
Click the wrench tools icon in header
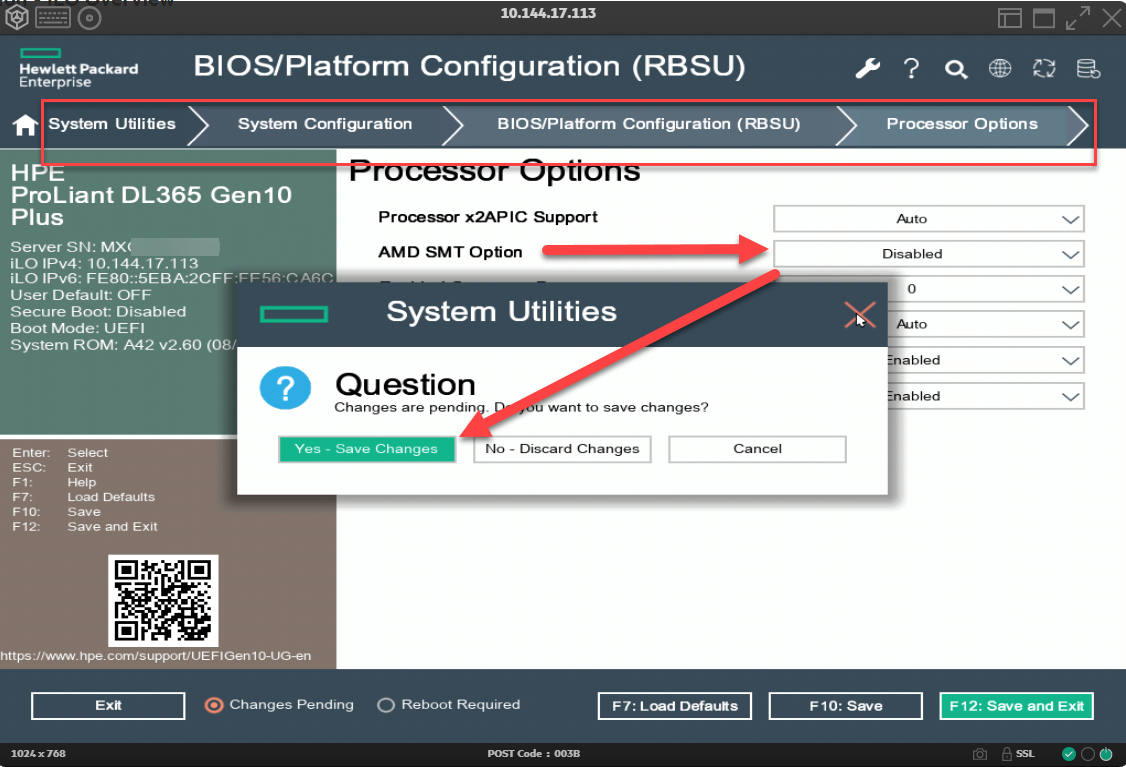(x=867, y=68)
